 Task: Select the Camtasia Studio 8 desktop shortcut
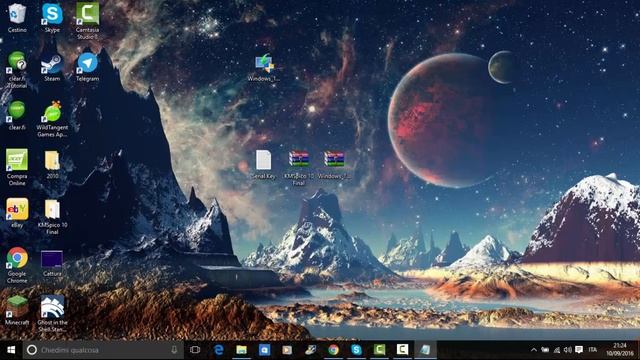(x=87, y=20)
